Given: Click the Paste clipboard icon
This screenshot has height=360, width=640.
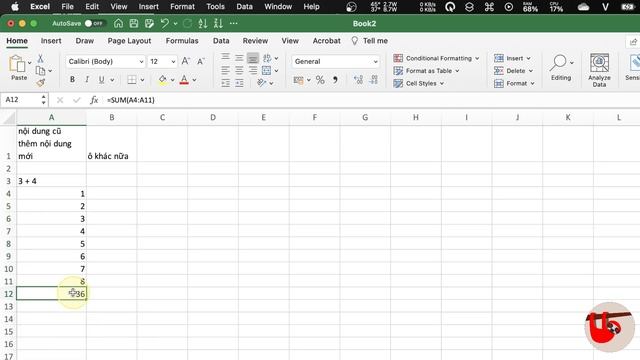Looking at the screenshot, I should click(17, 64).
